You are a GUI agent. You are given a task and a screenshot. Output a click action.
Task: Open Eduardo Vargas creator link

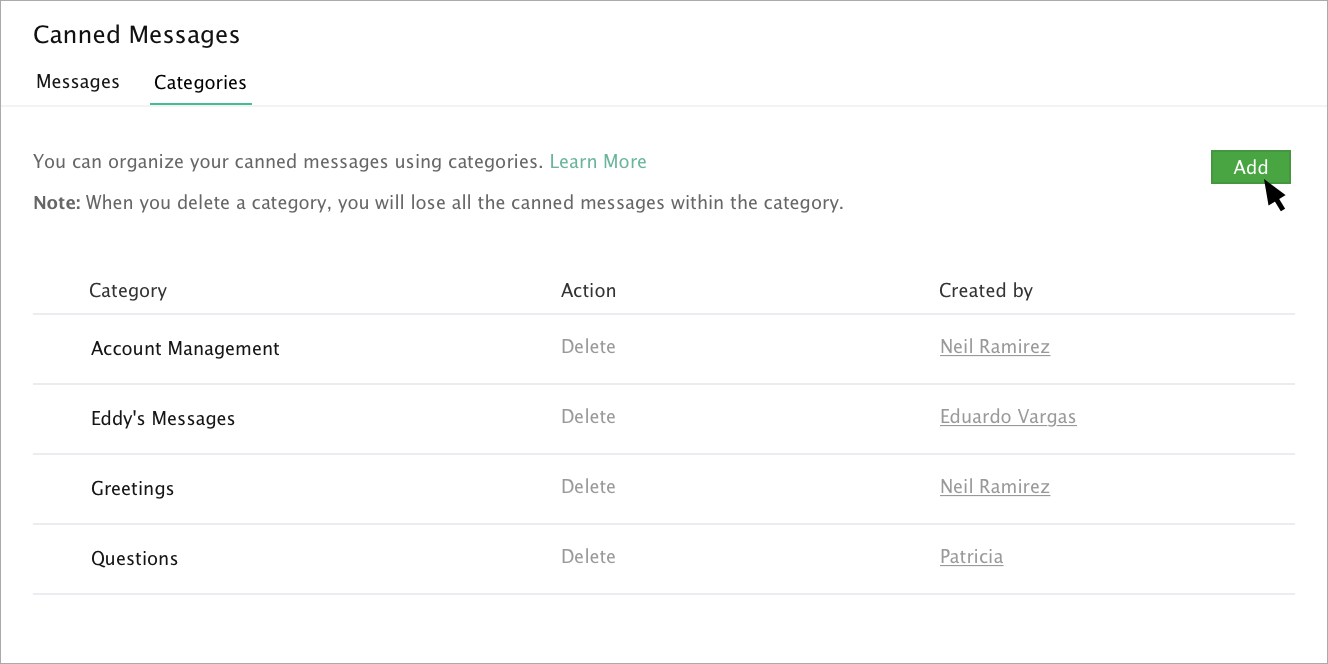[1008, 417]
